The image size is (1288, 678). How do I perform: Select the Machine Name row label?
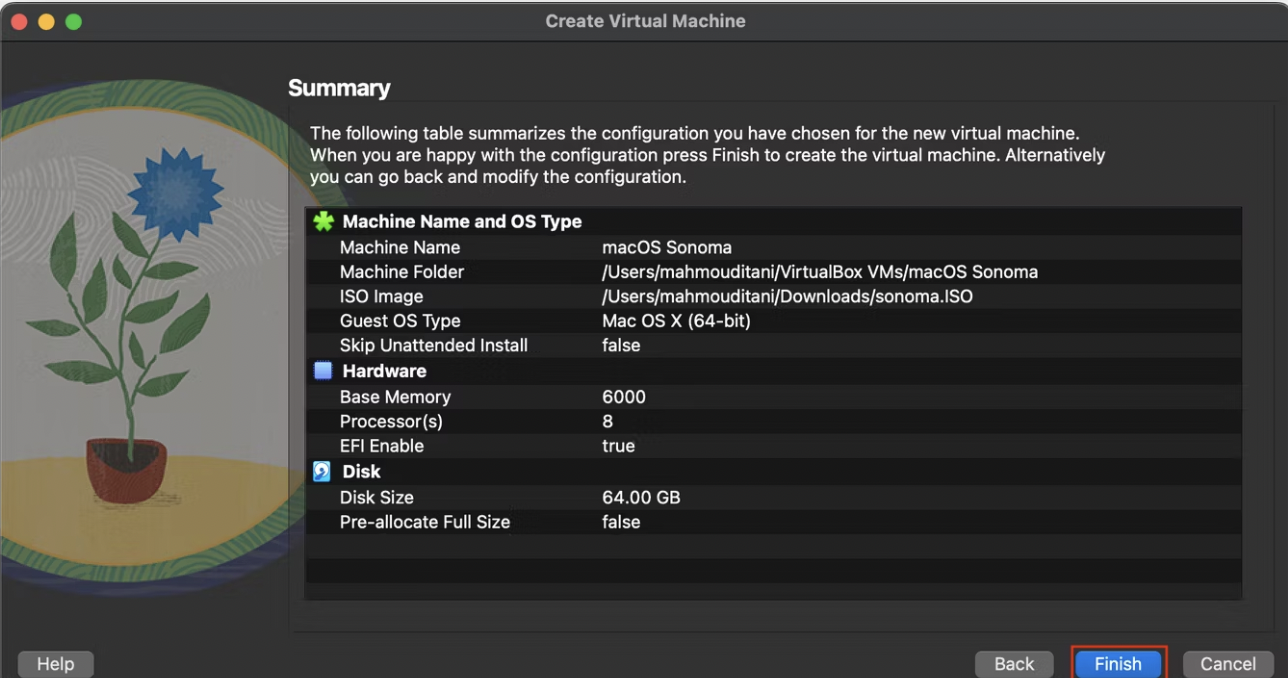400,247
